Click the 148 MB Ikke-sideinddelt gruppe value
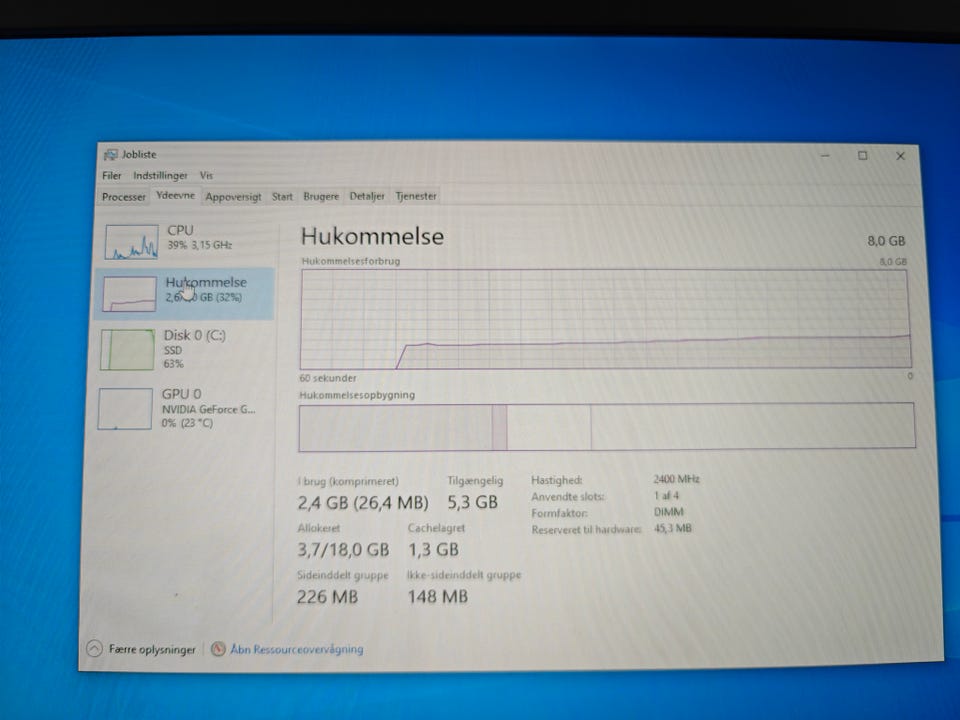The width and height of the screenshot is (960, 720). click(x=438, y=596)
